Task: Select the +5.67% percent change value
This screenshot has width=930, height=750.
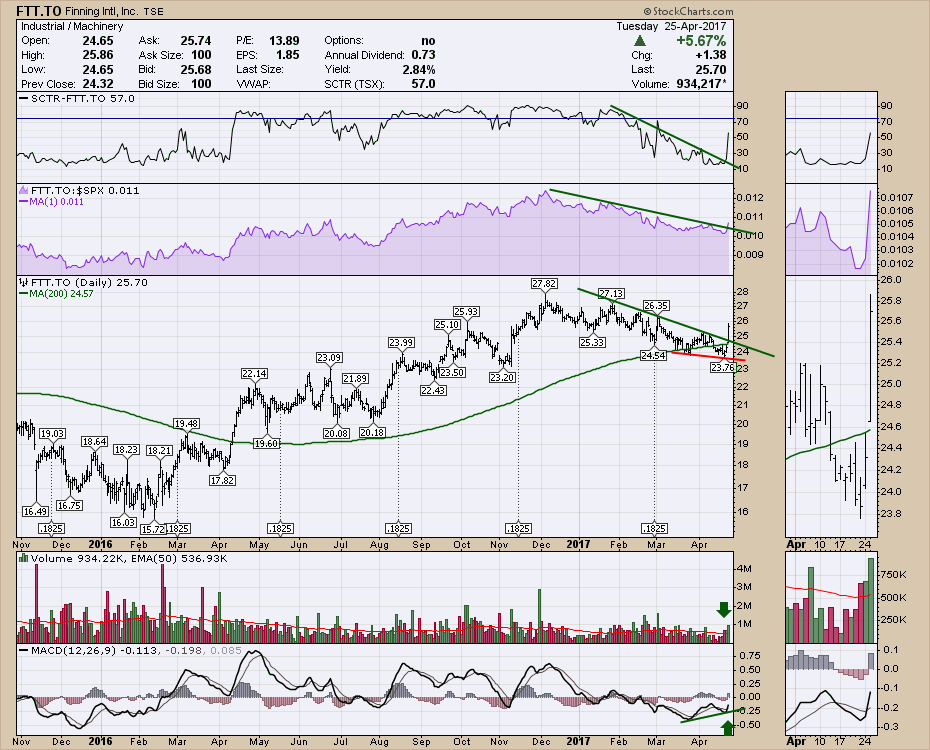Action: pyautogui.click(x=701, y=41)
